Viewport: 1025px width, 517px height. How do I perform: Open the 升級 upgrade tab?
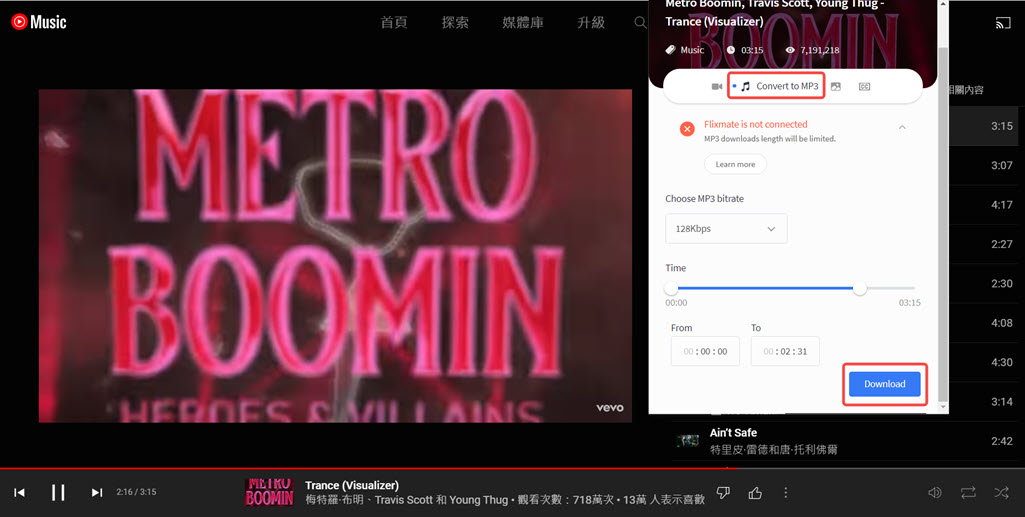pyautogui.click(x=591, y=22)
